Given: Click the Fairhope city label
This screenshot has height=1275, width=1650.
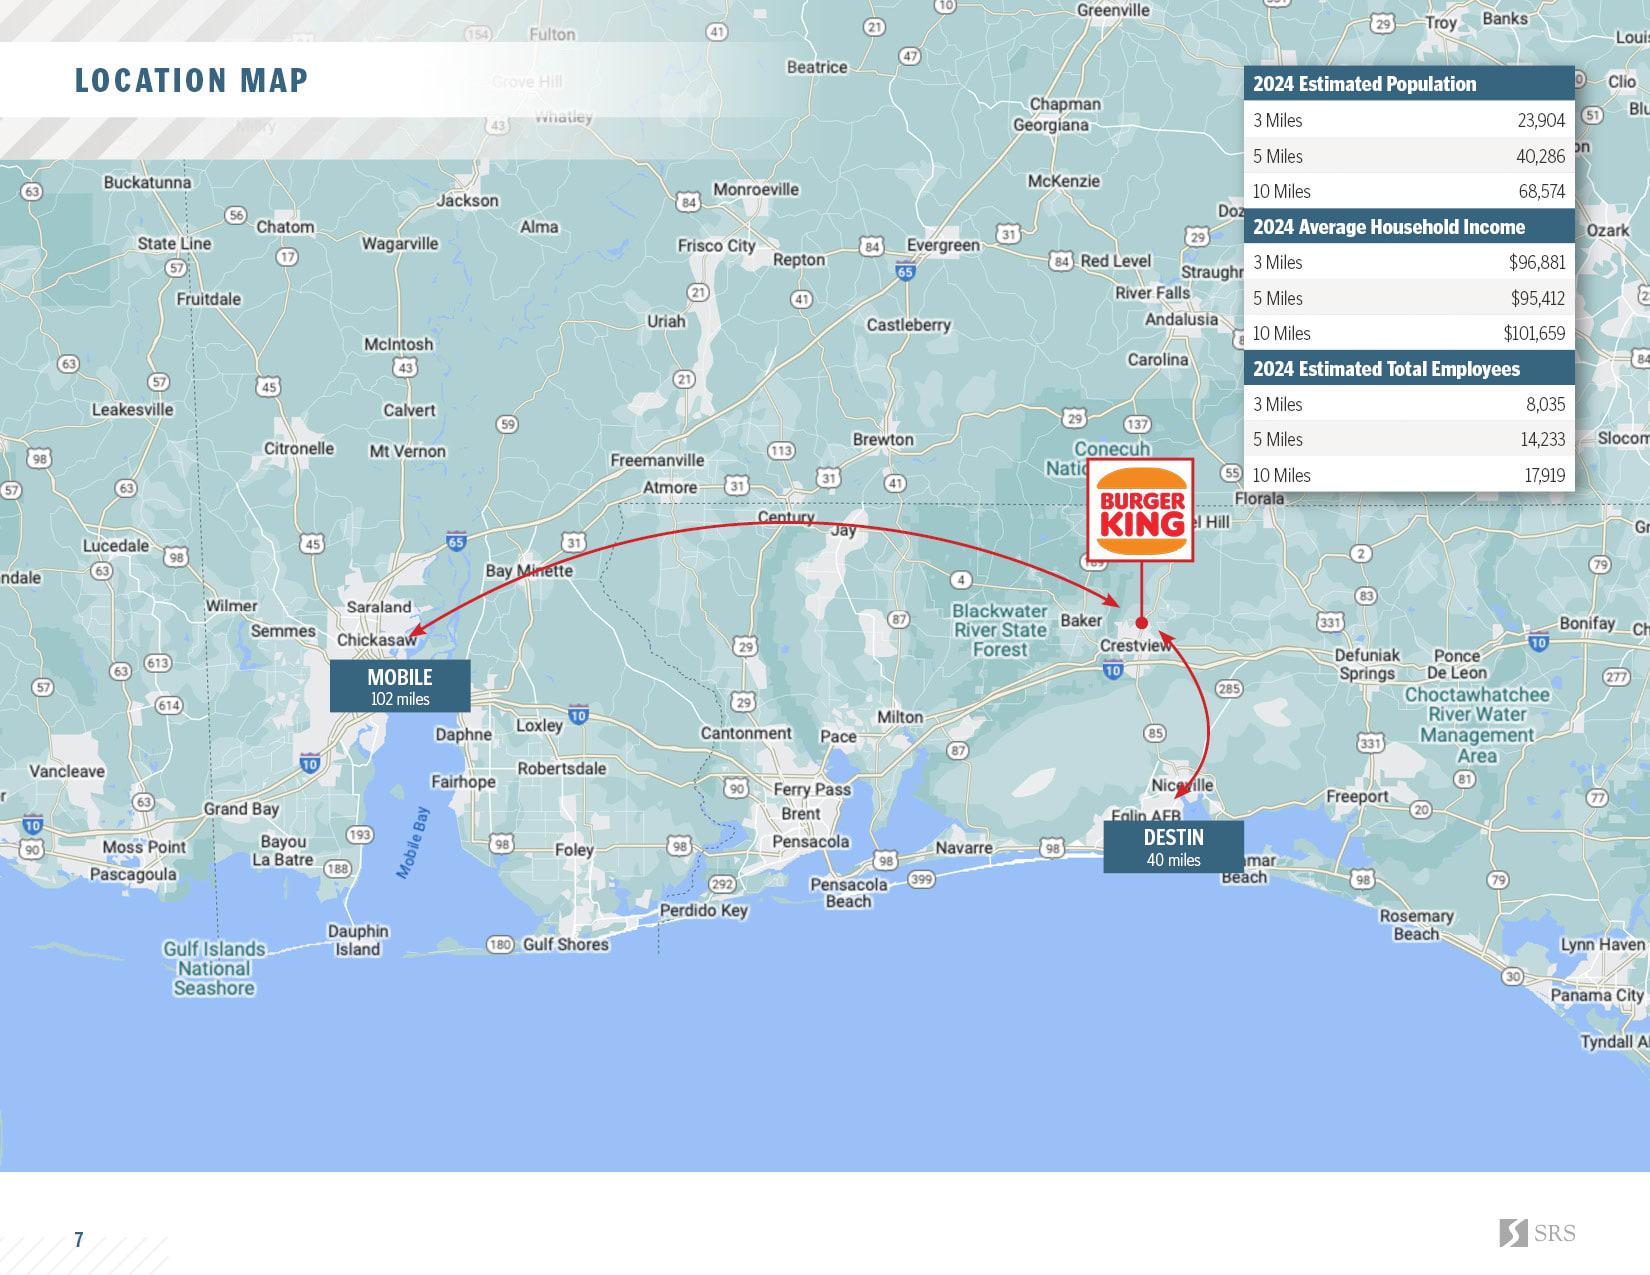Looking at the screenshot, I should point(463,781).
